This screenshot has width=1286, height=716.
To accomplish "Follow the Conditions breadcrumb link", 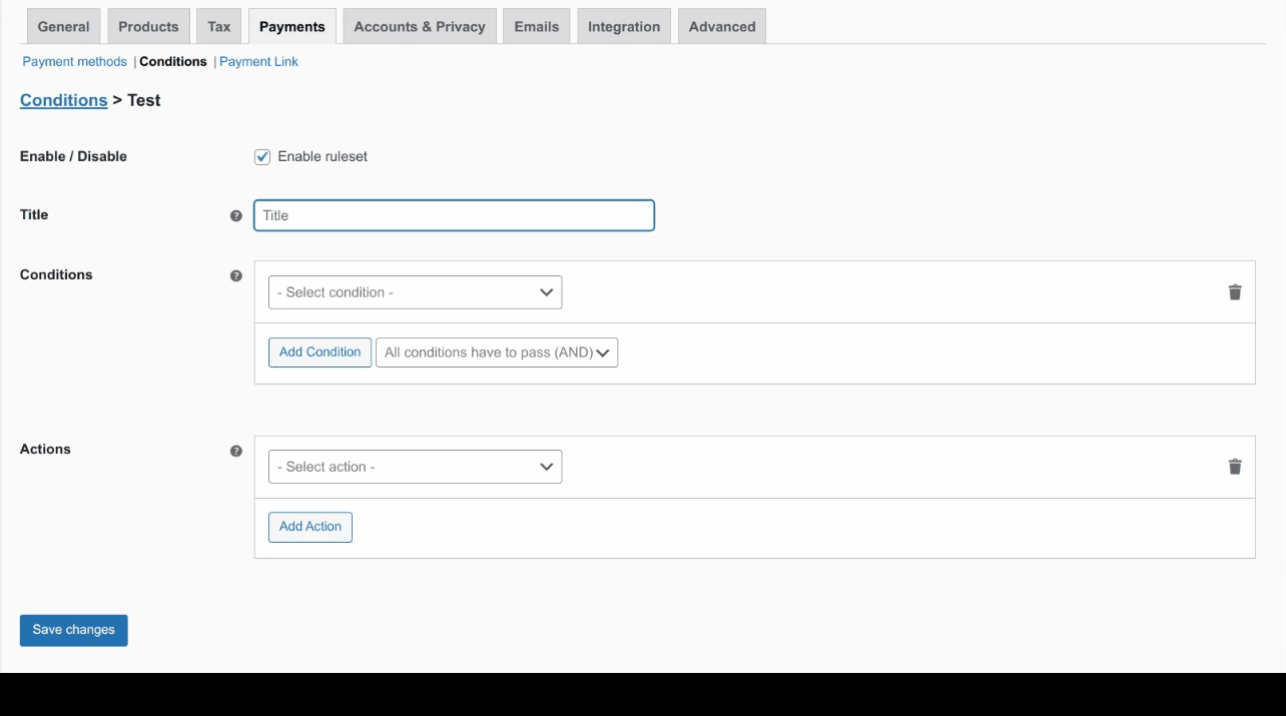I will point(63,100).
